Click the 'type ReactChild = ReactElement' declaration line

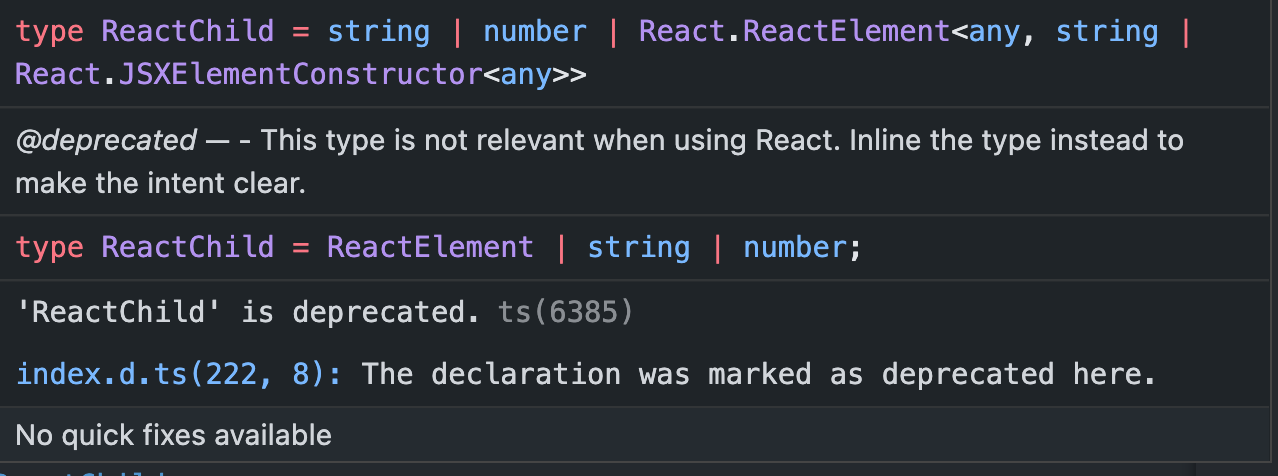tap(439, 247)
